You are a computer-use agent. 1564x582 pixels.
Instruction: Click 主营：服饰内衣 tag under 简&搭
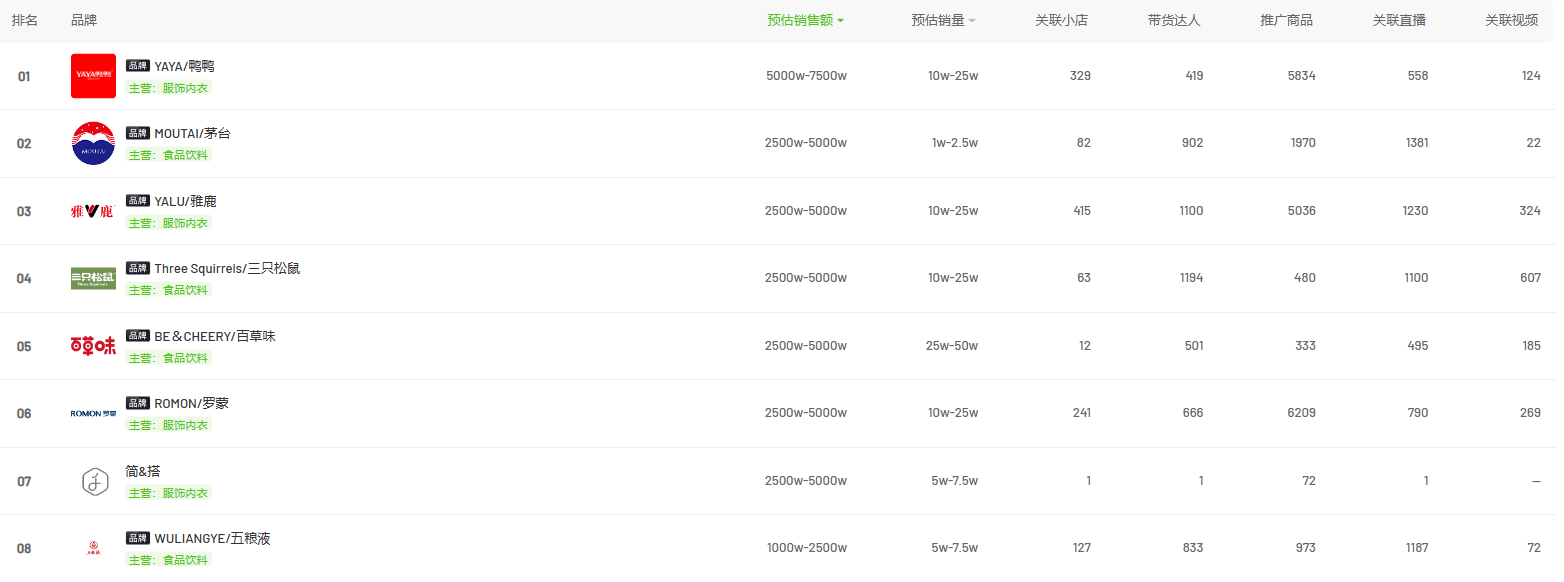pos(169,493)
